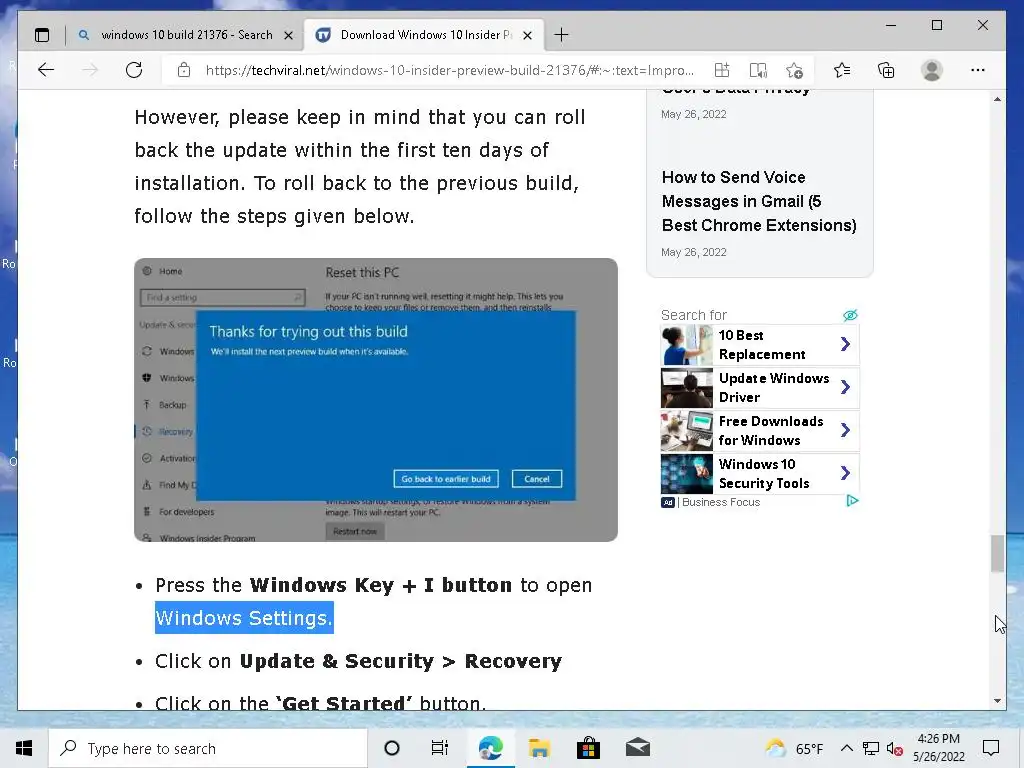The width and height of the screenshot is (1024, 768).
Task: Click the page scrollbar thumb
Action: pos(997,554)
